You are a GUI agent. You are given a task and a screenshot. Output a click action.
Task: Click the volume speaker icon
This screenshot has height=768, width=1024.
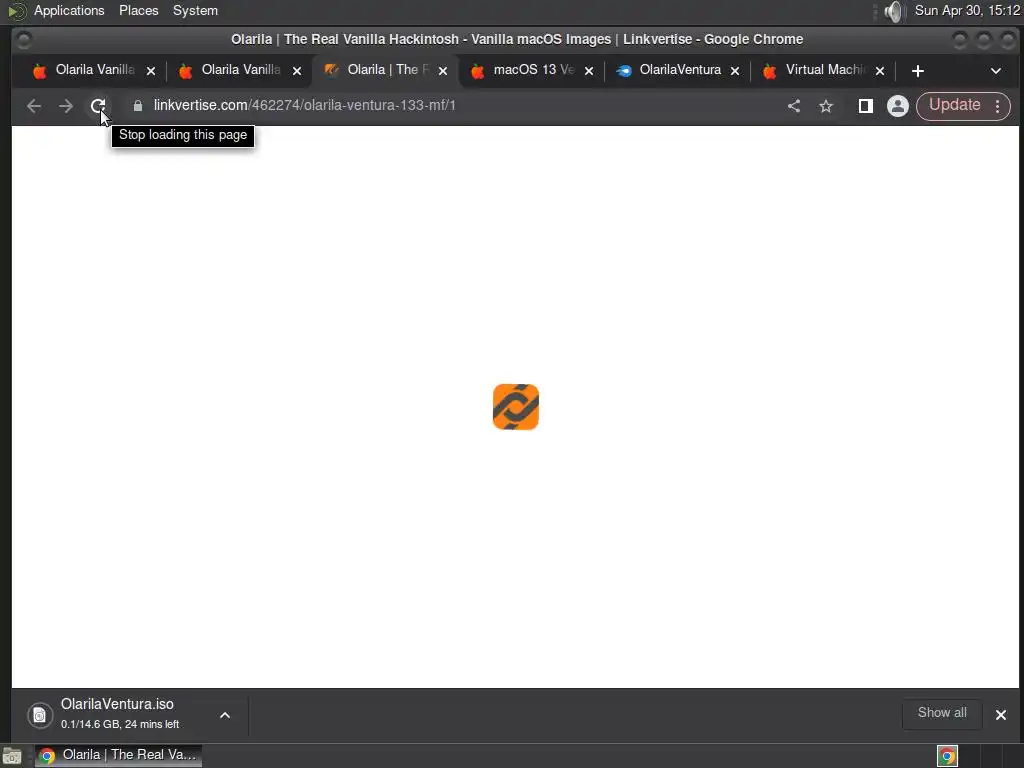[x=893, y=11]
